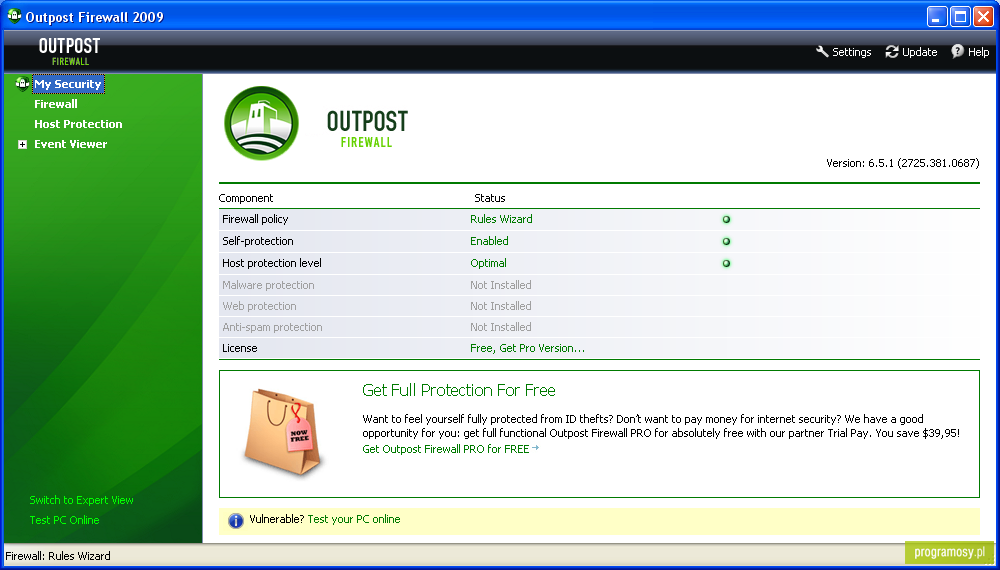Image resolution: width=1000 pixels, height=570 pixels.
Task: Click the Rules Wizard status link
Action: [501, 219]
